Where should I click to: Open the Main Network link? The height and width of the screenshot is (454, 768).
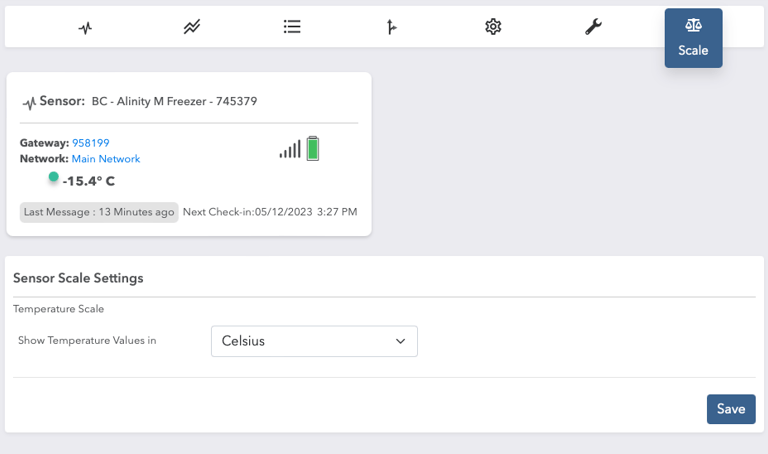click(106, 159)
